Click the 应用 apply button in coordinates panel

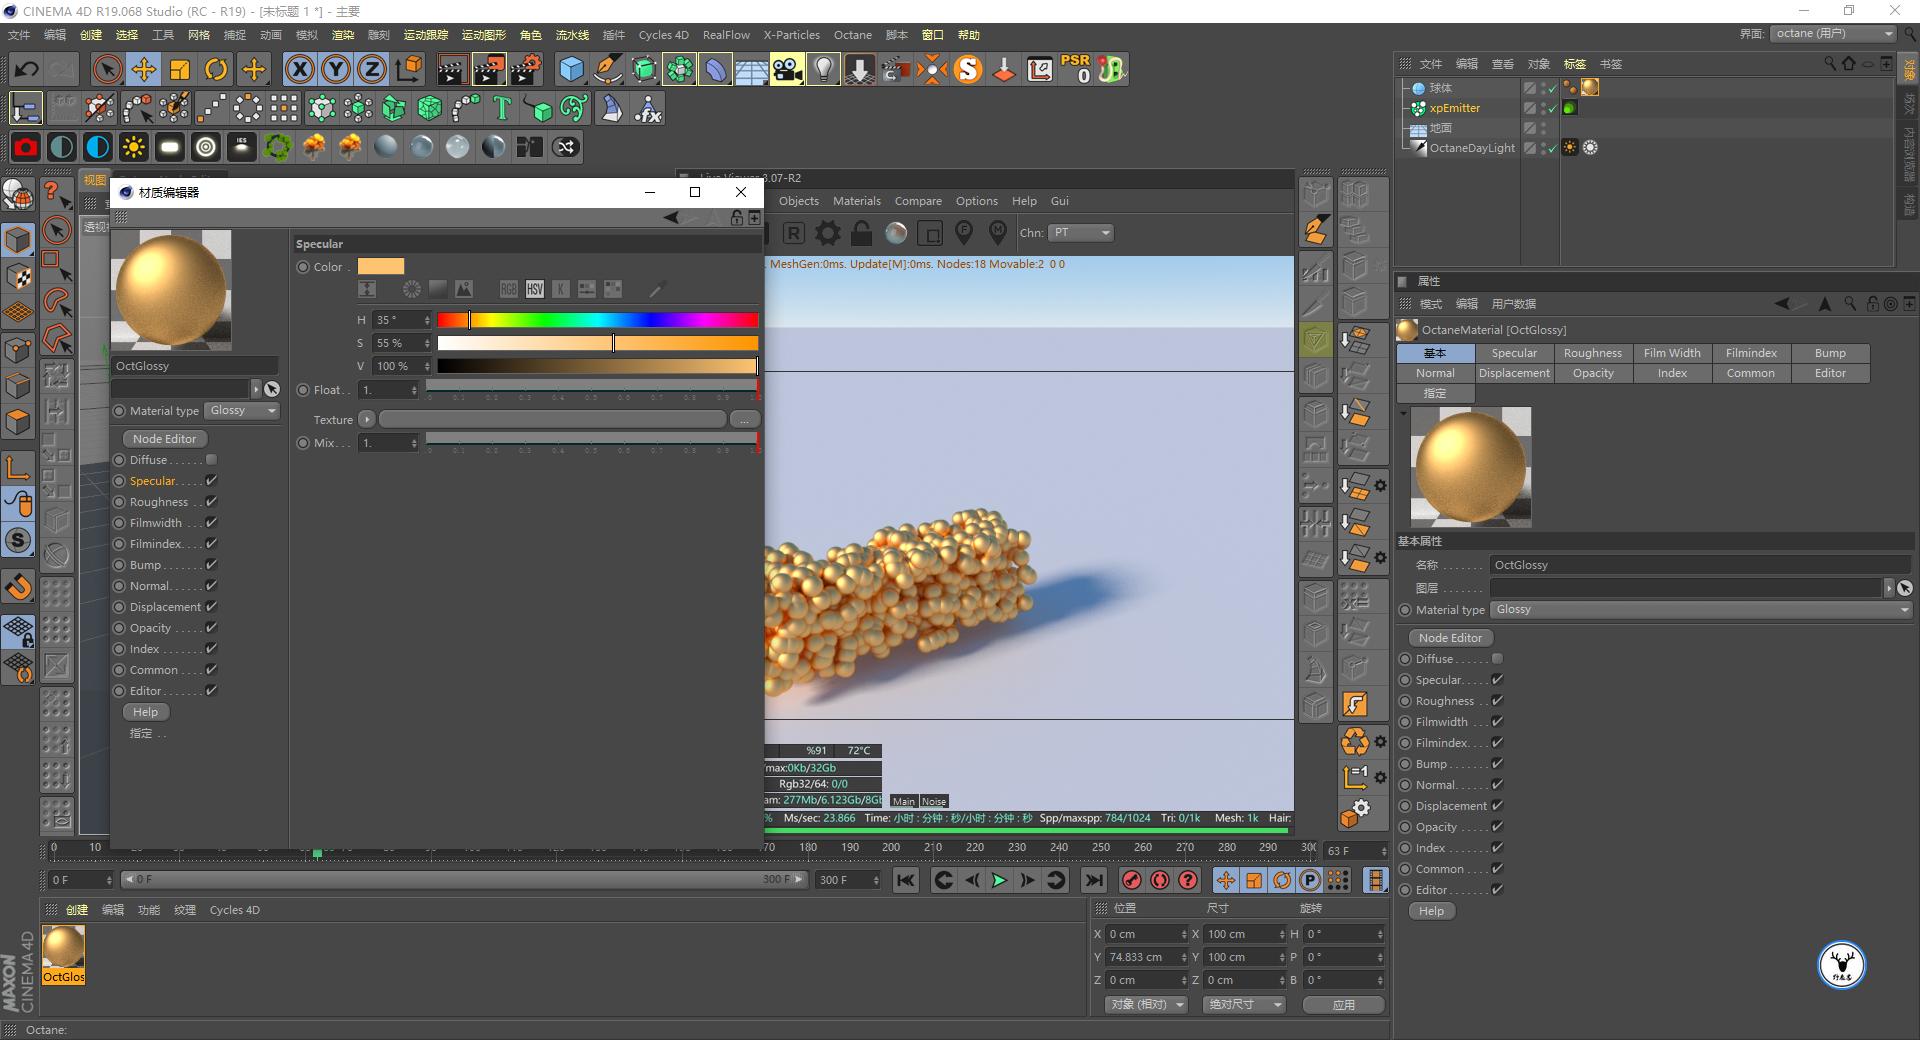[x=1343, y=1004]
